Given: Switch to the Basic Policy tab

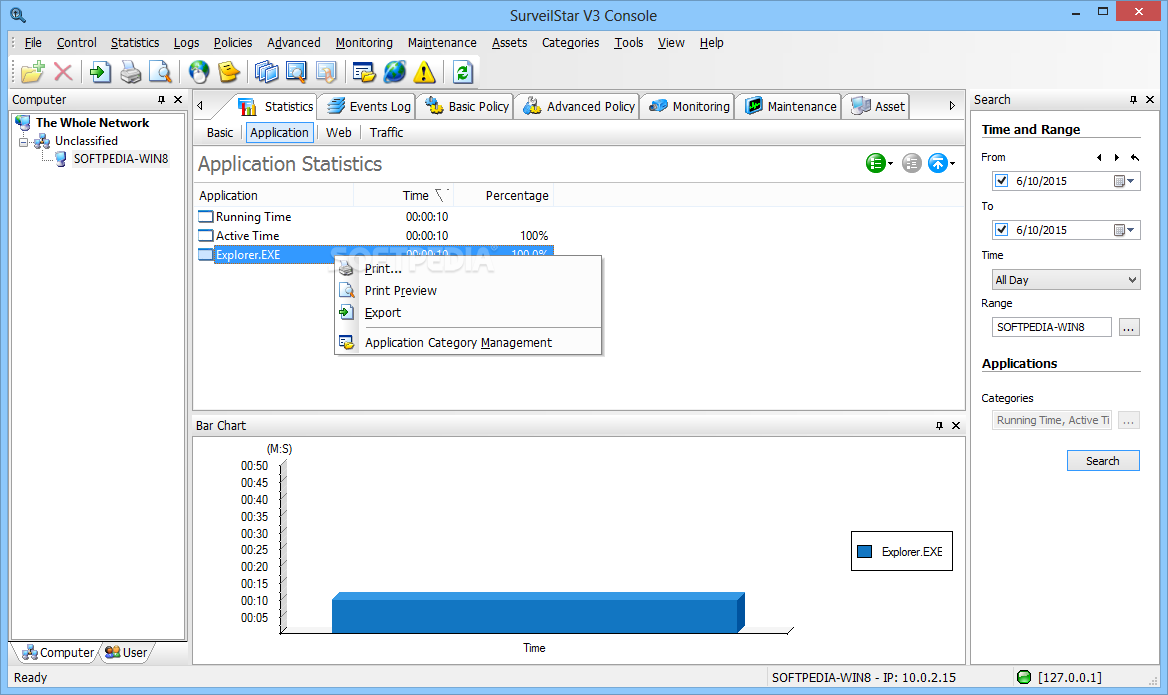Looking at the screenshot, I should 467,107.
